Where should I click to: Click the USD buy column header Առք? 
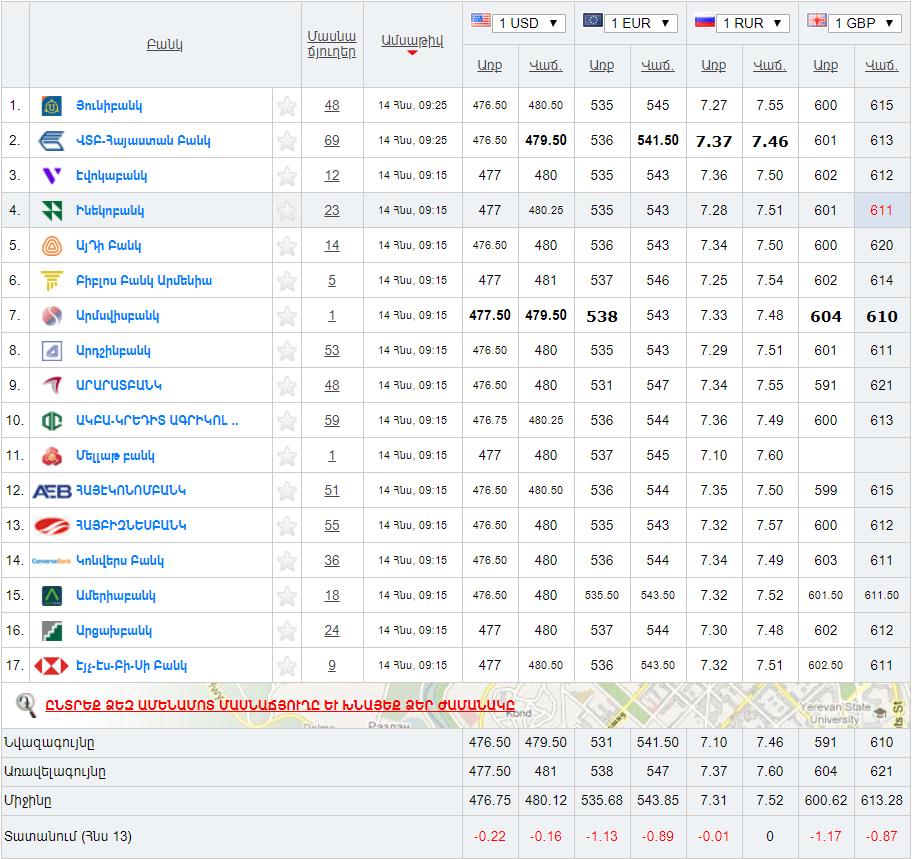489,65
